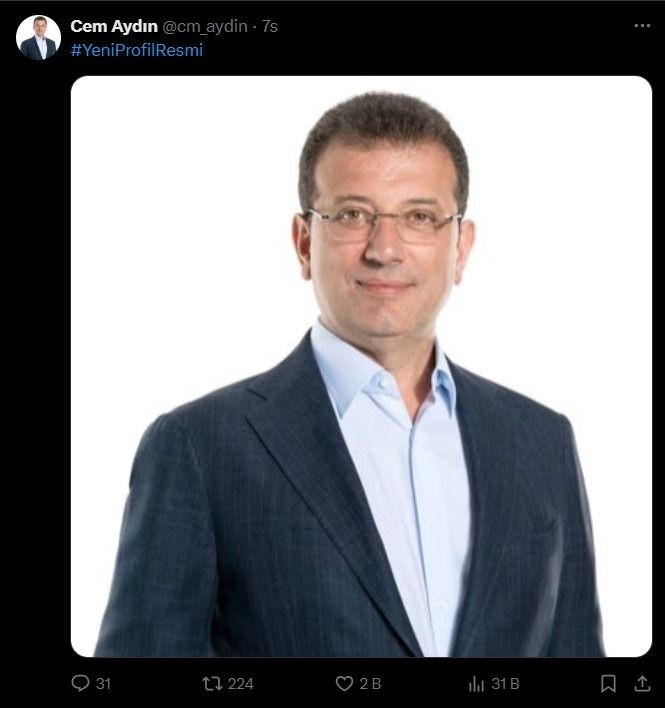Image resolution: width=665 pixels, height=708 pixels.
Task: Click the 31 replies count
Action: (x=103, y=684)
